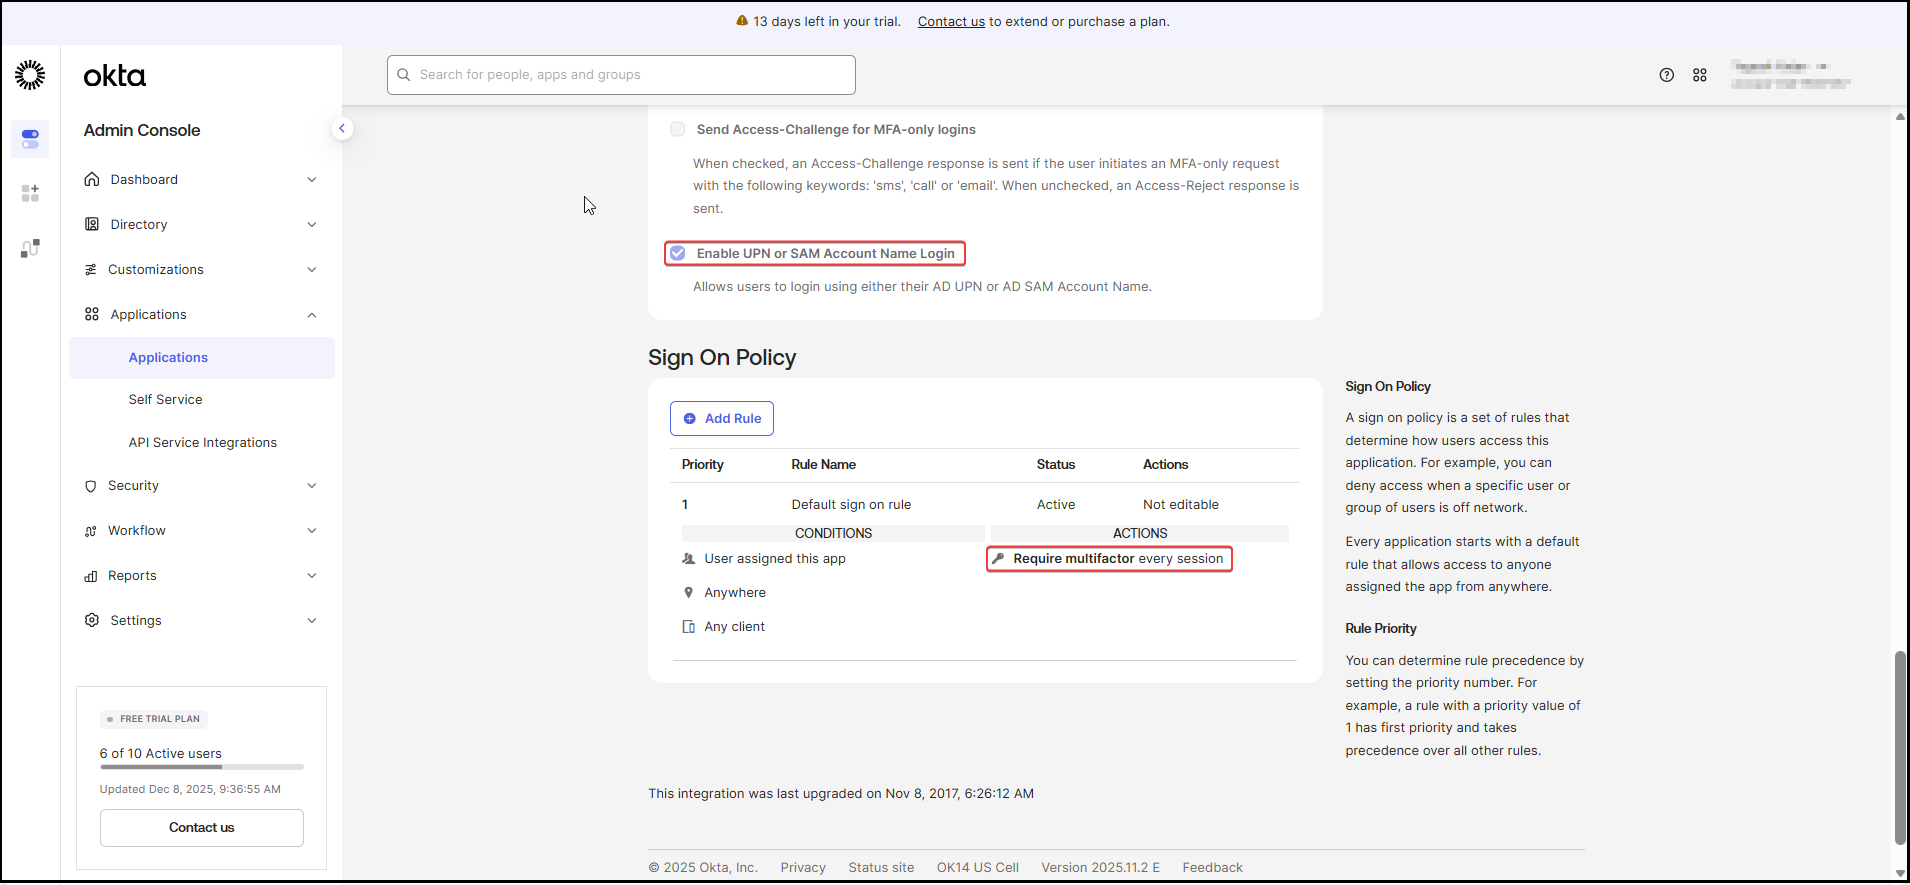The height and width of the screenshot is (885, 1910).
Task: Click the workflow connector icon in left rail
Action: click(30, 248)
